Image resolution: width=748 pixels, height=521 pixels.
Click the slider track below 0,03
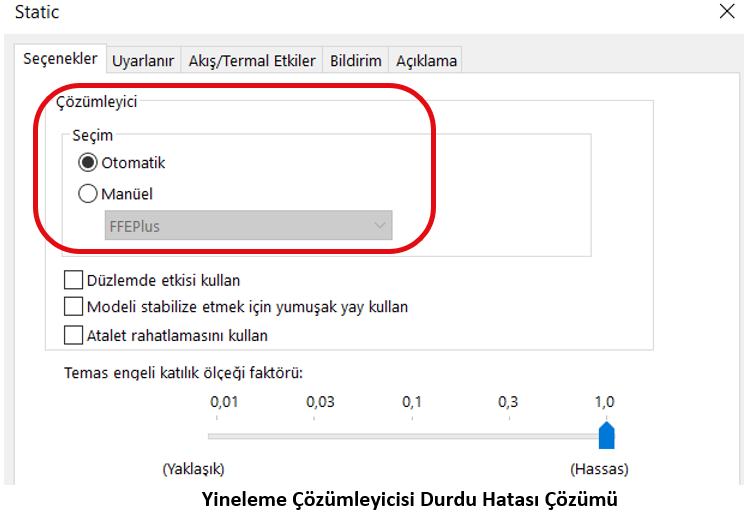pyautogui.click(x=320, y=436)
